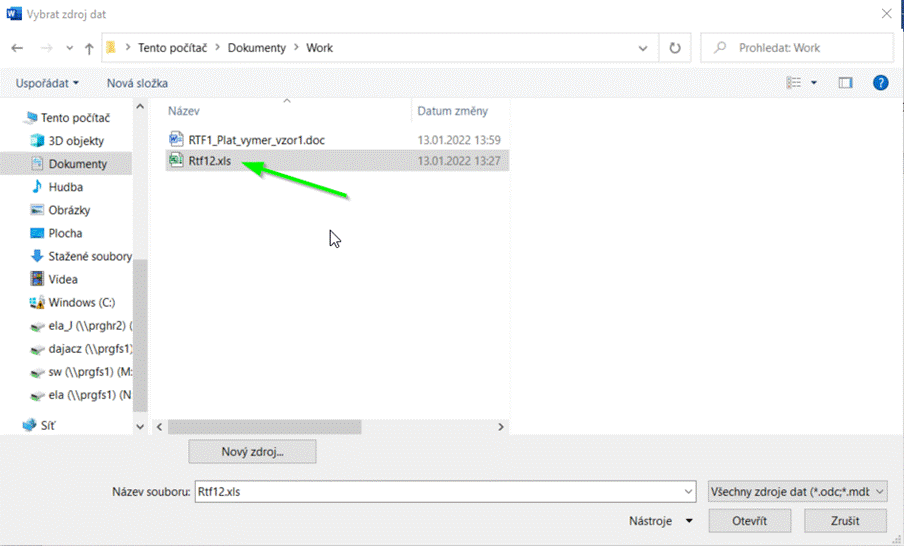Open the file type filter dropdown
The height and width of the screenshot is (546, 904).
797,491
